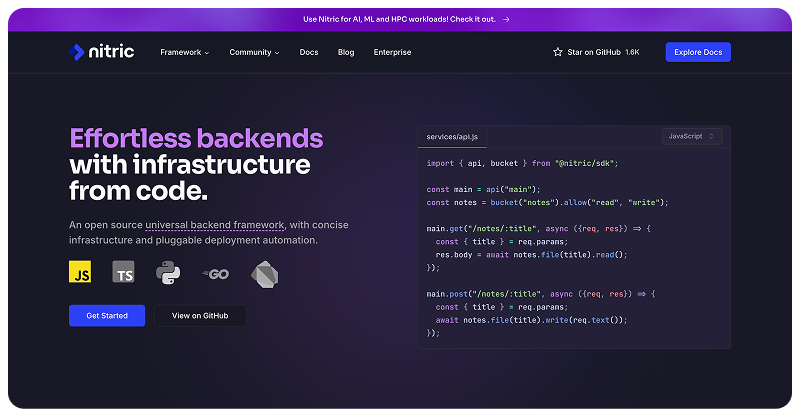Open the Docs navigation item
800x417 pixels.
tap(309, 52)
